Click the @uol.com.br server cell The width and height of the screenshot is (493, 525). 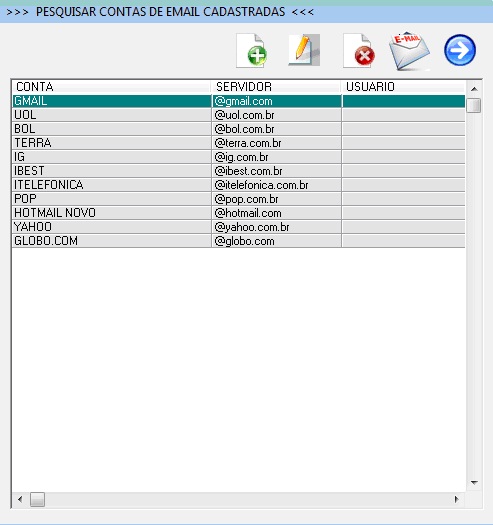(x=277, y=115)
